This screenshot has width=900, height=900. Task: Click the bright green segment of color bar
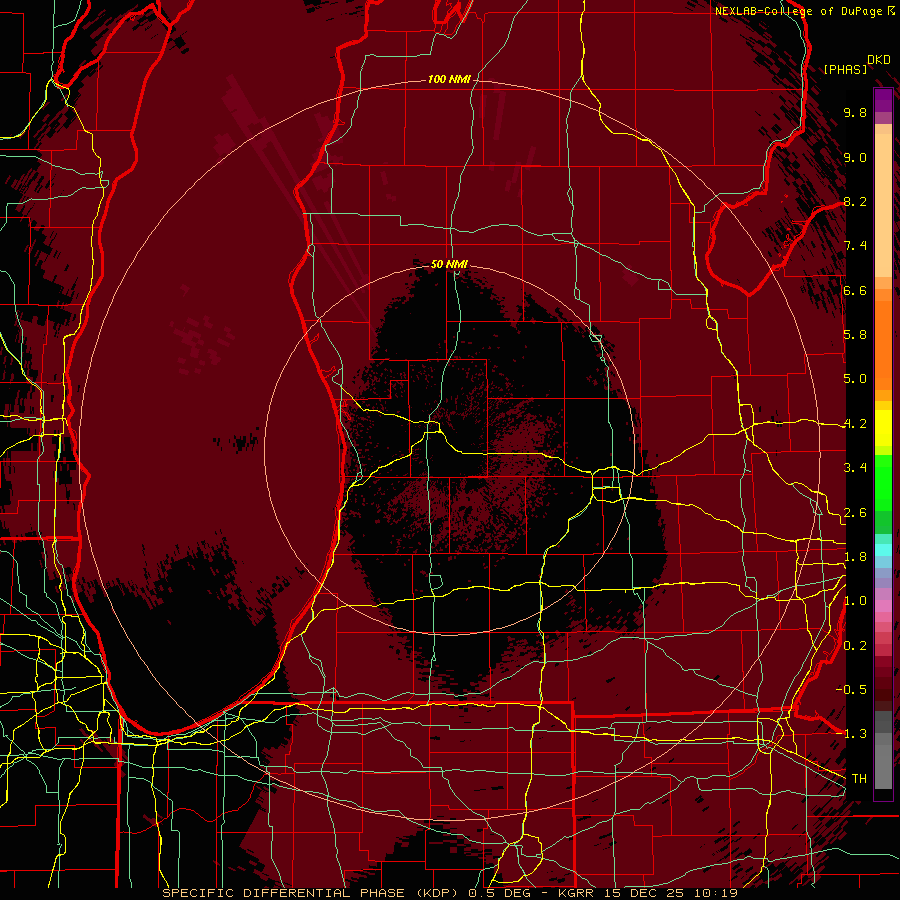[x=883, y=482]
